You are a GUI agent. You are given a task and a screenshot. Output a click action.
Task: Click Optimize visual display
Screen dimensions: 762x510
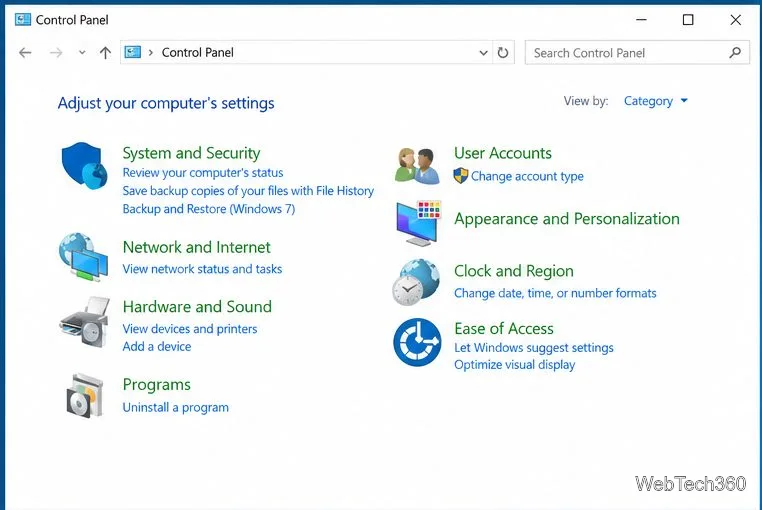coord(515,365)
